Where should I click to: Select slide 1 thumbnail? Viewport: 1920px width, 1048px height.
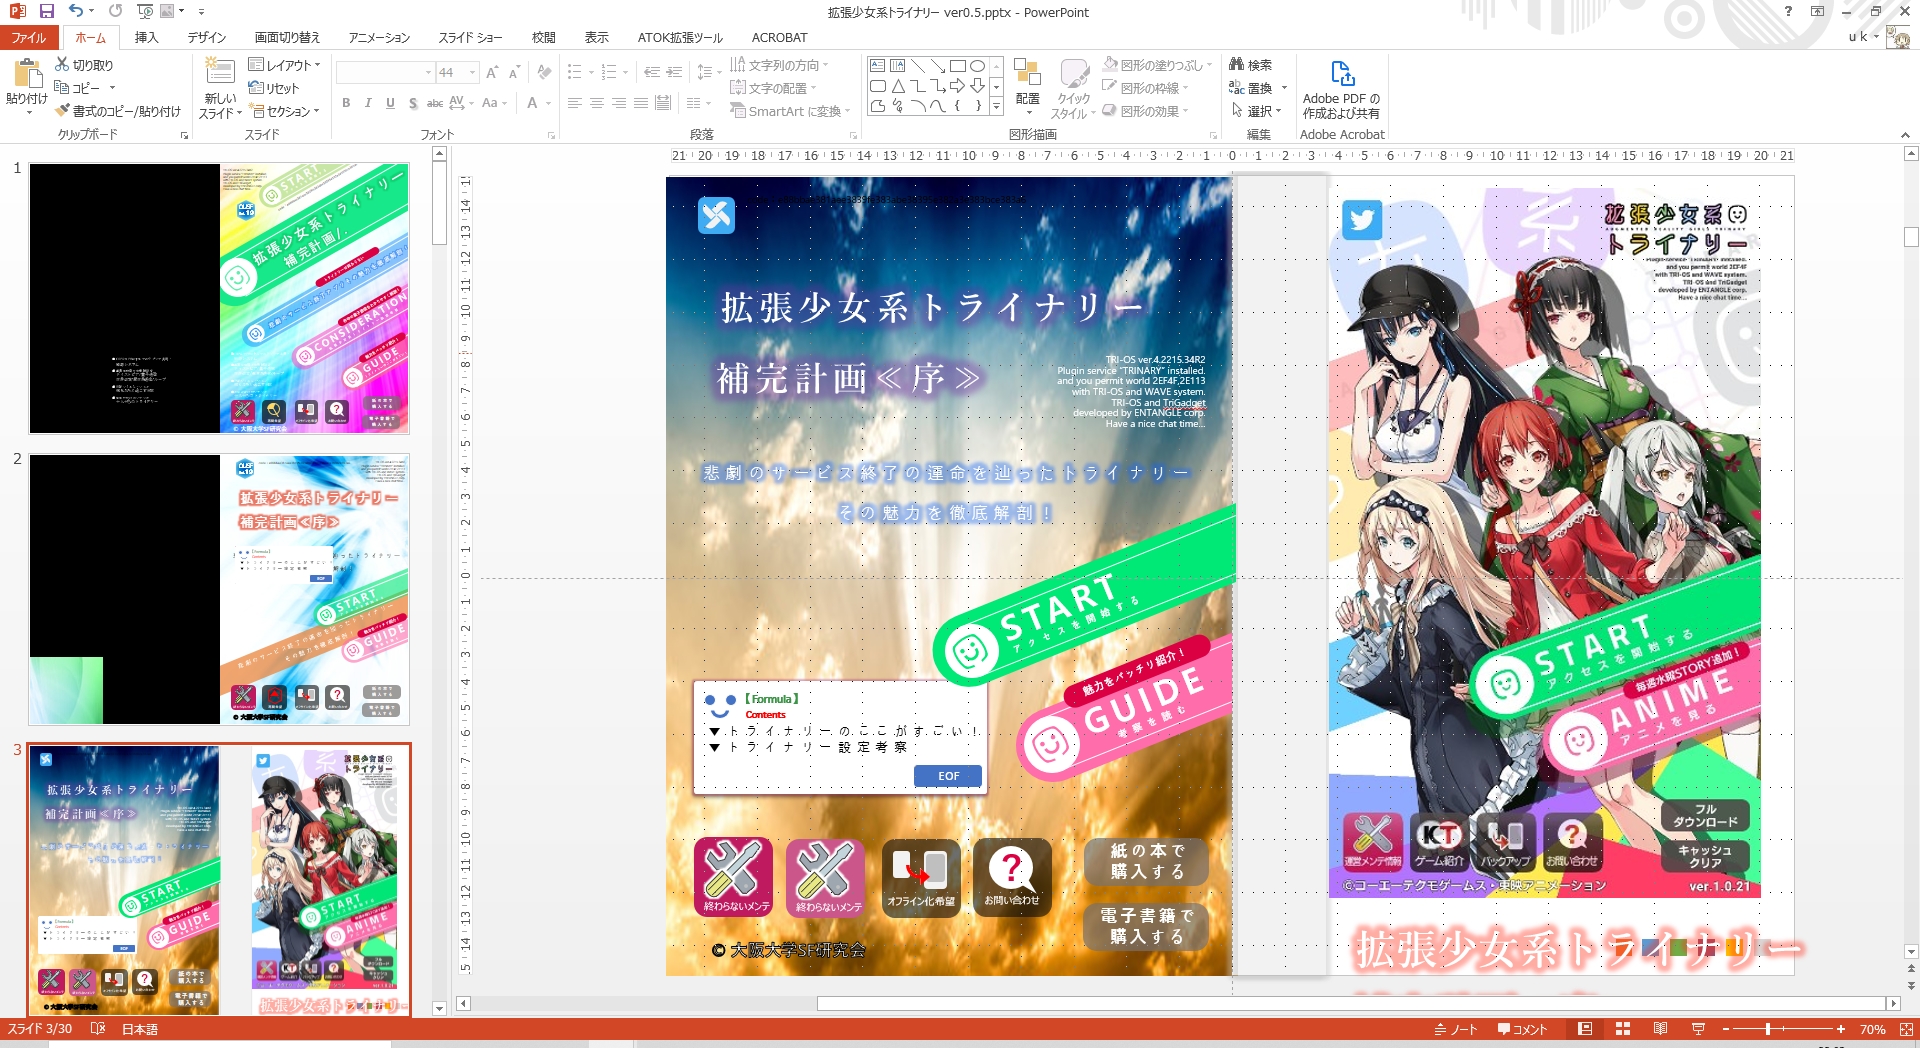(x=219, y=298)
